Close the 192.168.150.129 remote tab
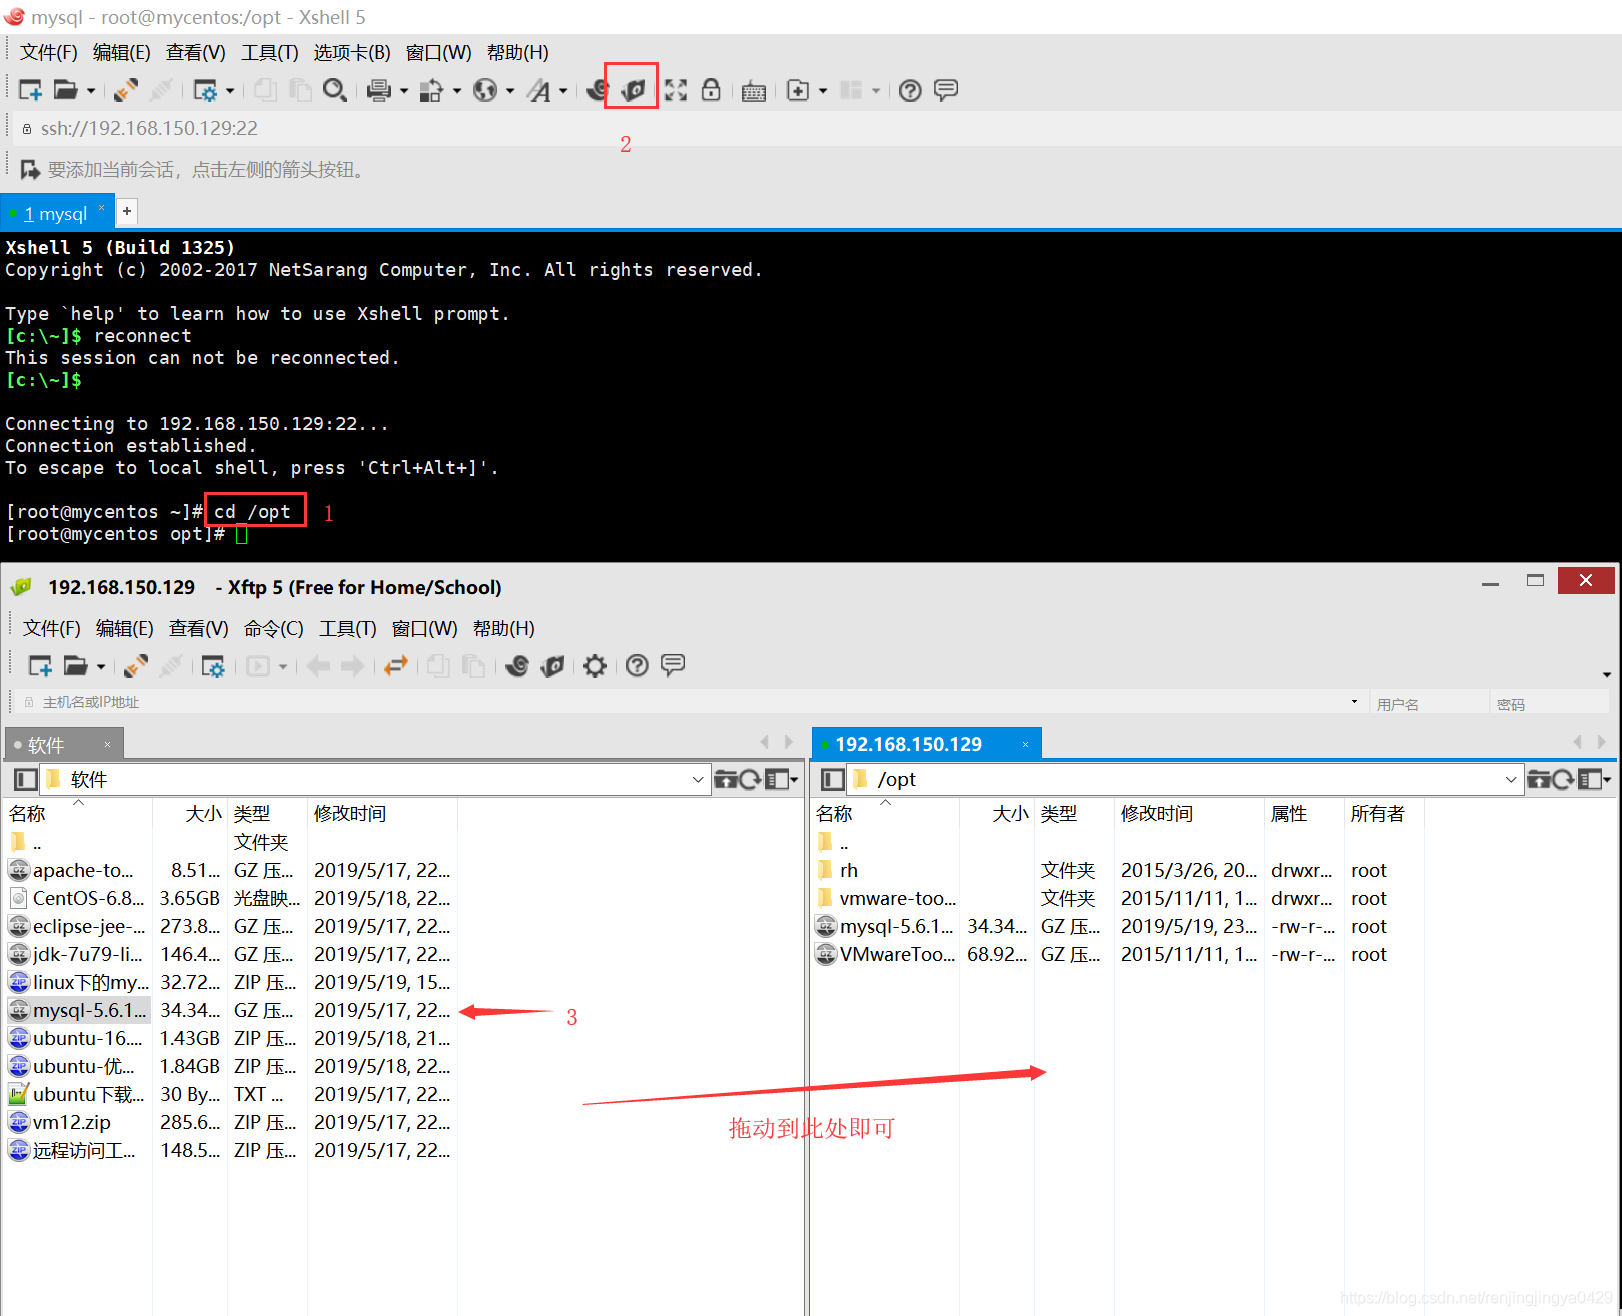Screen dimensions: 1622x1316 click(x=1025, y=745)
